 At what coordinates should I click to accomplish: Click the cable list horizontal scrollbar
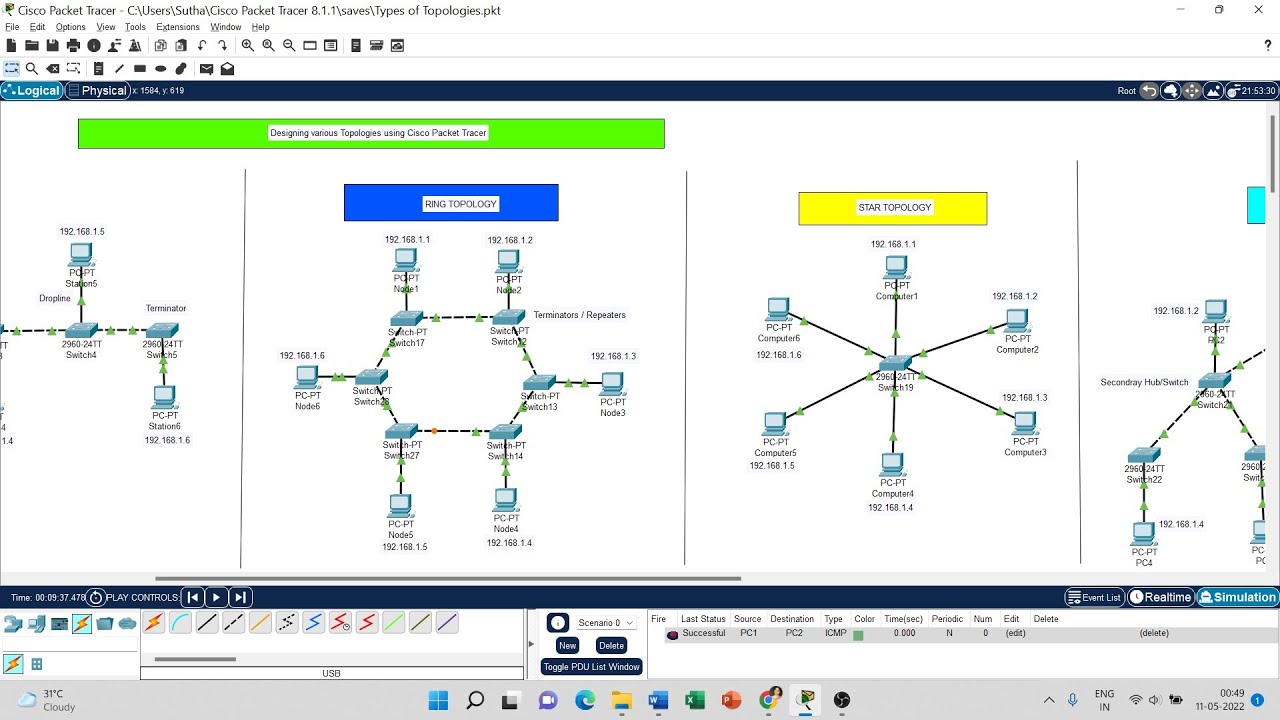195,659
